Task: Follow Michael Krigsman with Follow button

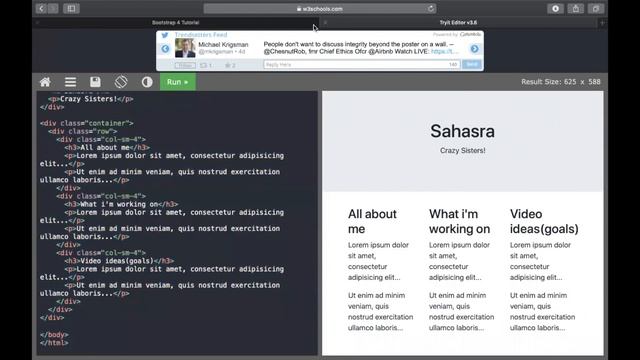Action: (185, 65)
